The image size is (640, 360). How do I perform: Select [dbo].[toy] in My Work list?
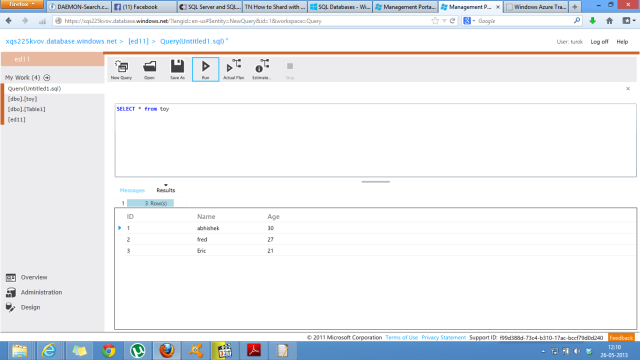point(22,99)
